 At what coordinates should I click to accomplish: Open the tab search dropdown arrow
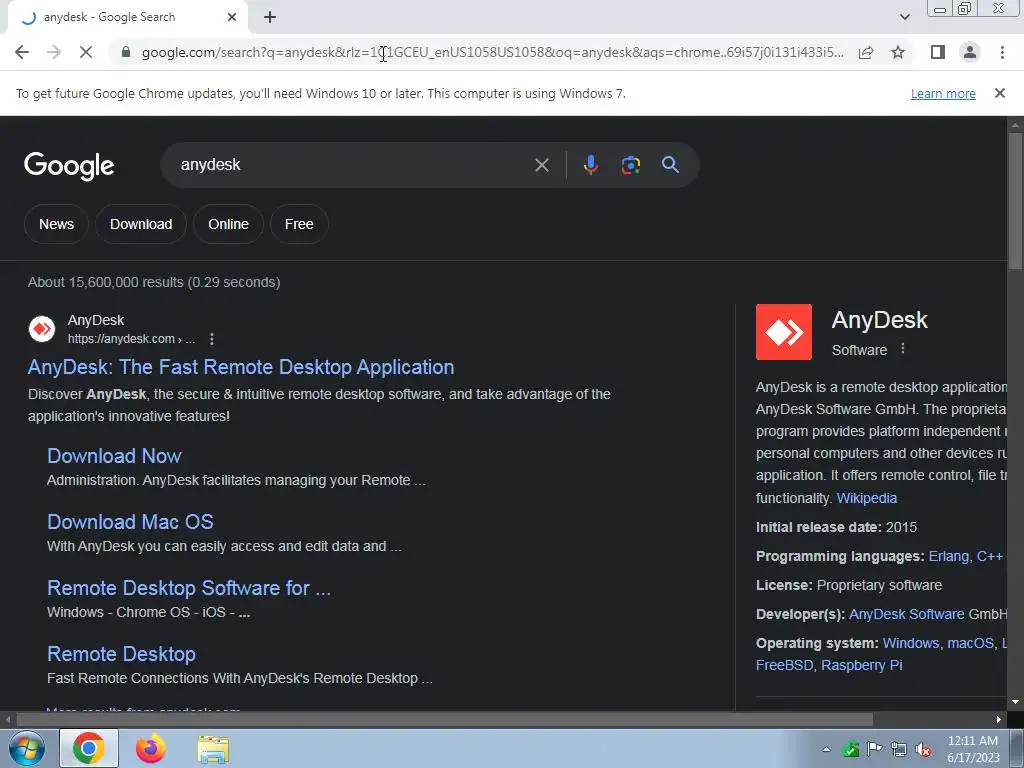[904, 18]
